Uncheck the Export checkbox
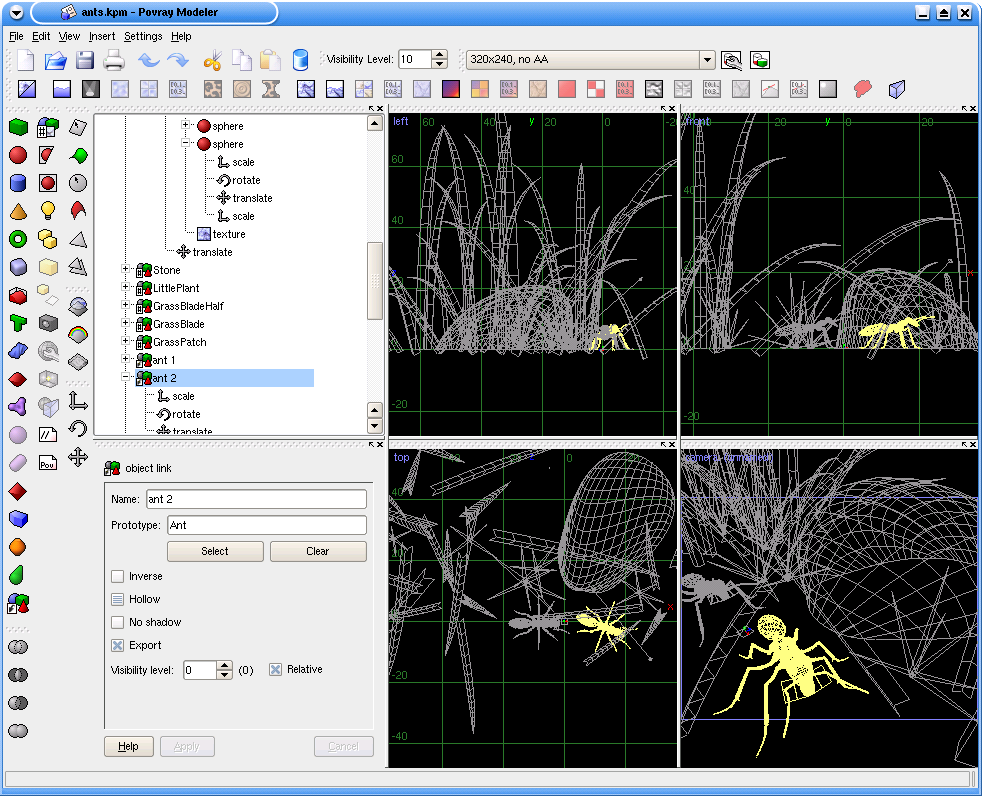Screen dimensions: 982x796 click(117, 646)
